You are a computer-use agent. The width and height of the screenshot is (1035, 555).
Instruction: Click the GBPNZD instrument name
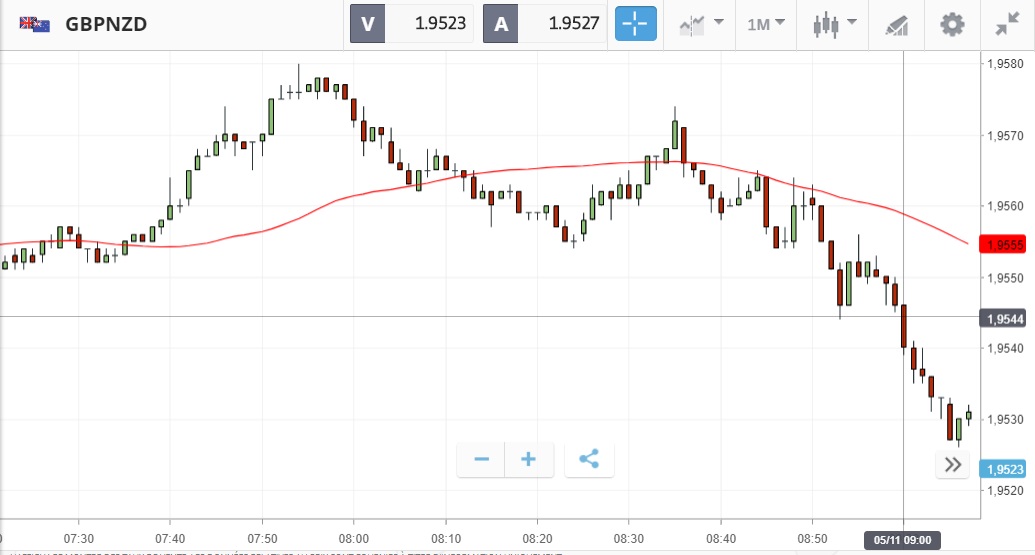tap(106, 24)
